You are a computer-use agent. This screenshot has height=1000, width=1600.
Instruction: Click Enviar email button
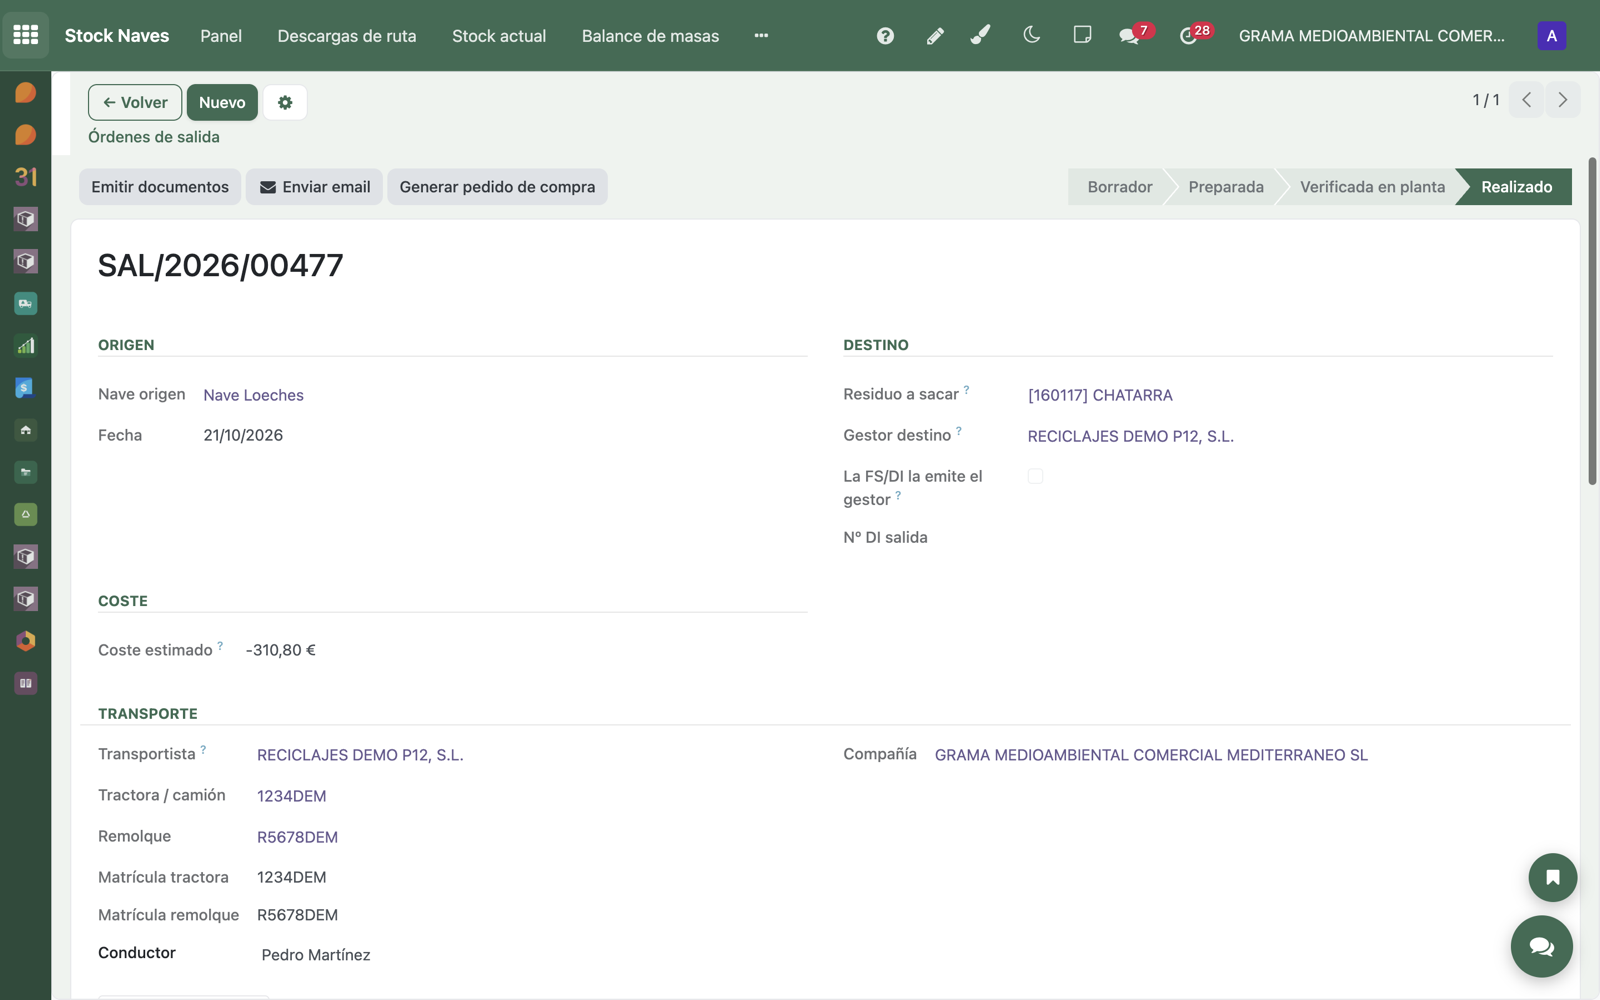click(x=315, y=187)
